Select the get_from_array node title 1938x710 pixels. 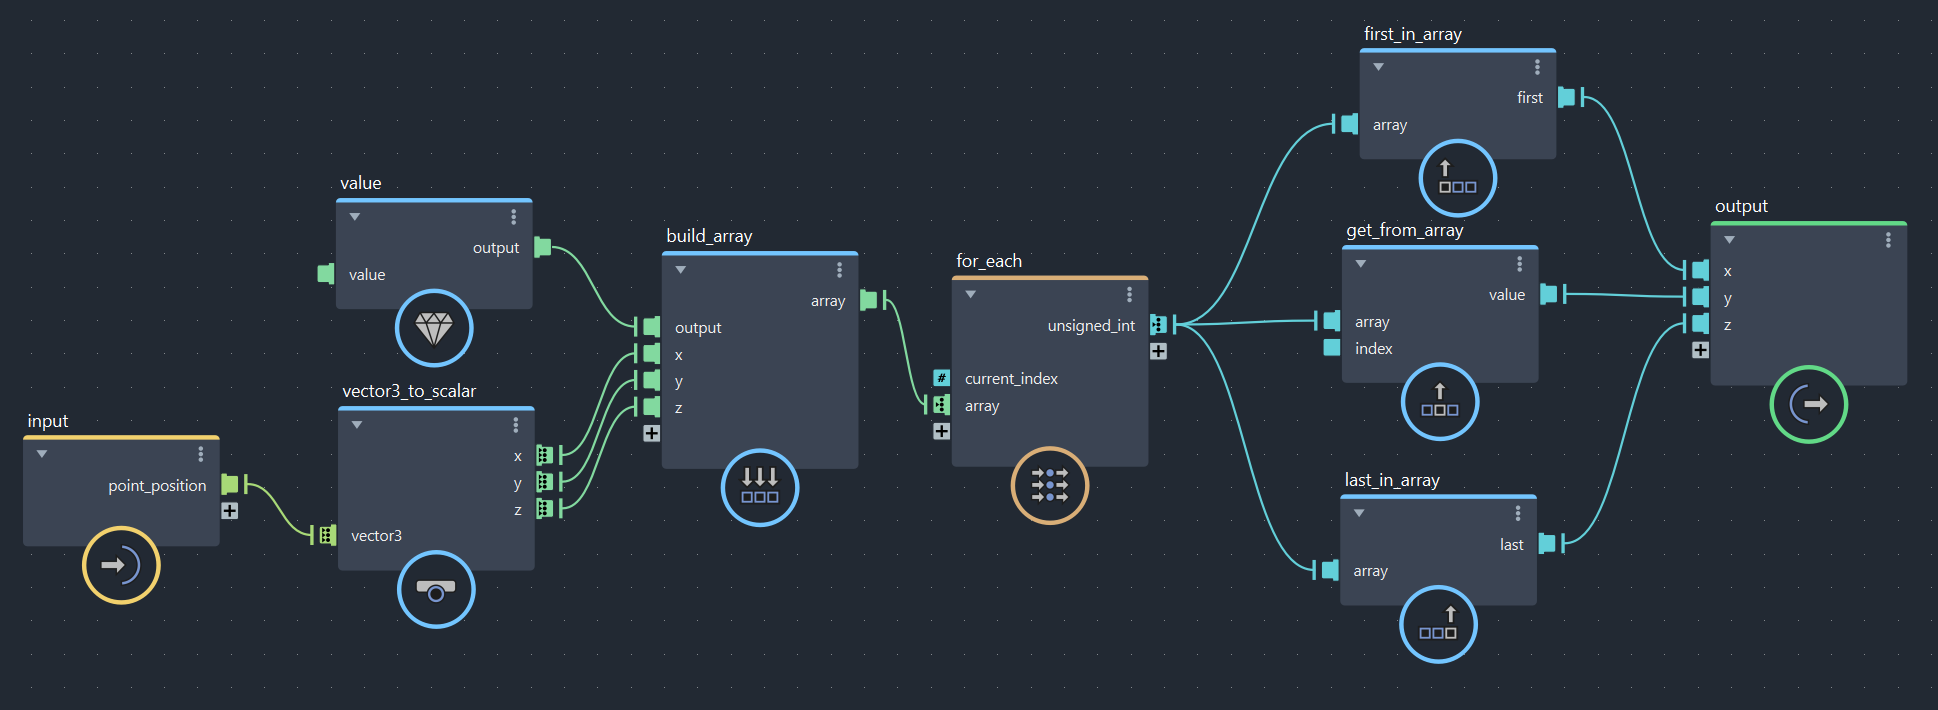1405,230
